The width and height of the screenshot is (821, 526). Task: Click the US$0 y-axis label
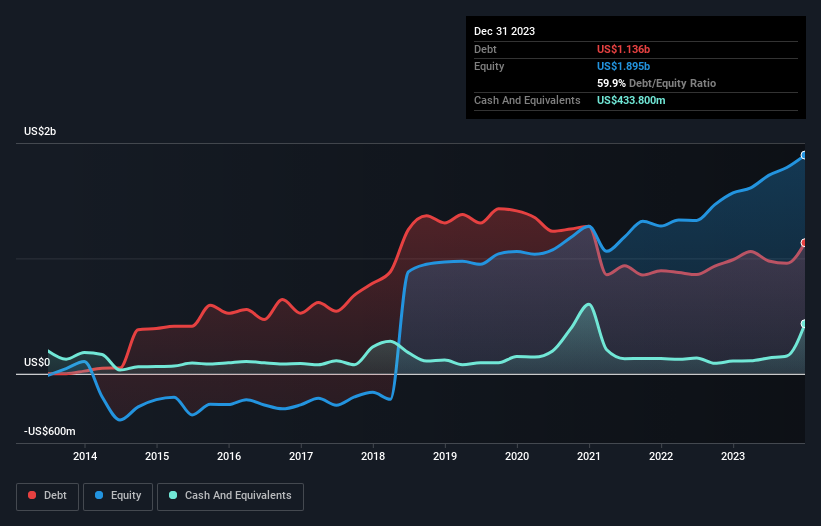[37, 362]
